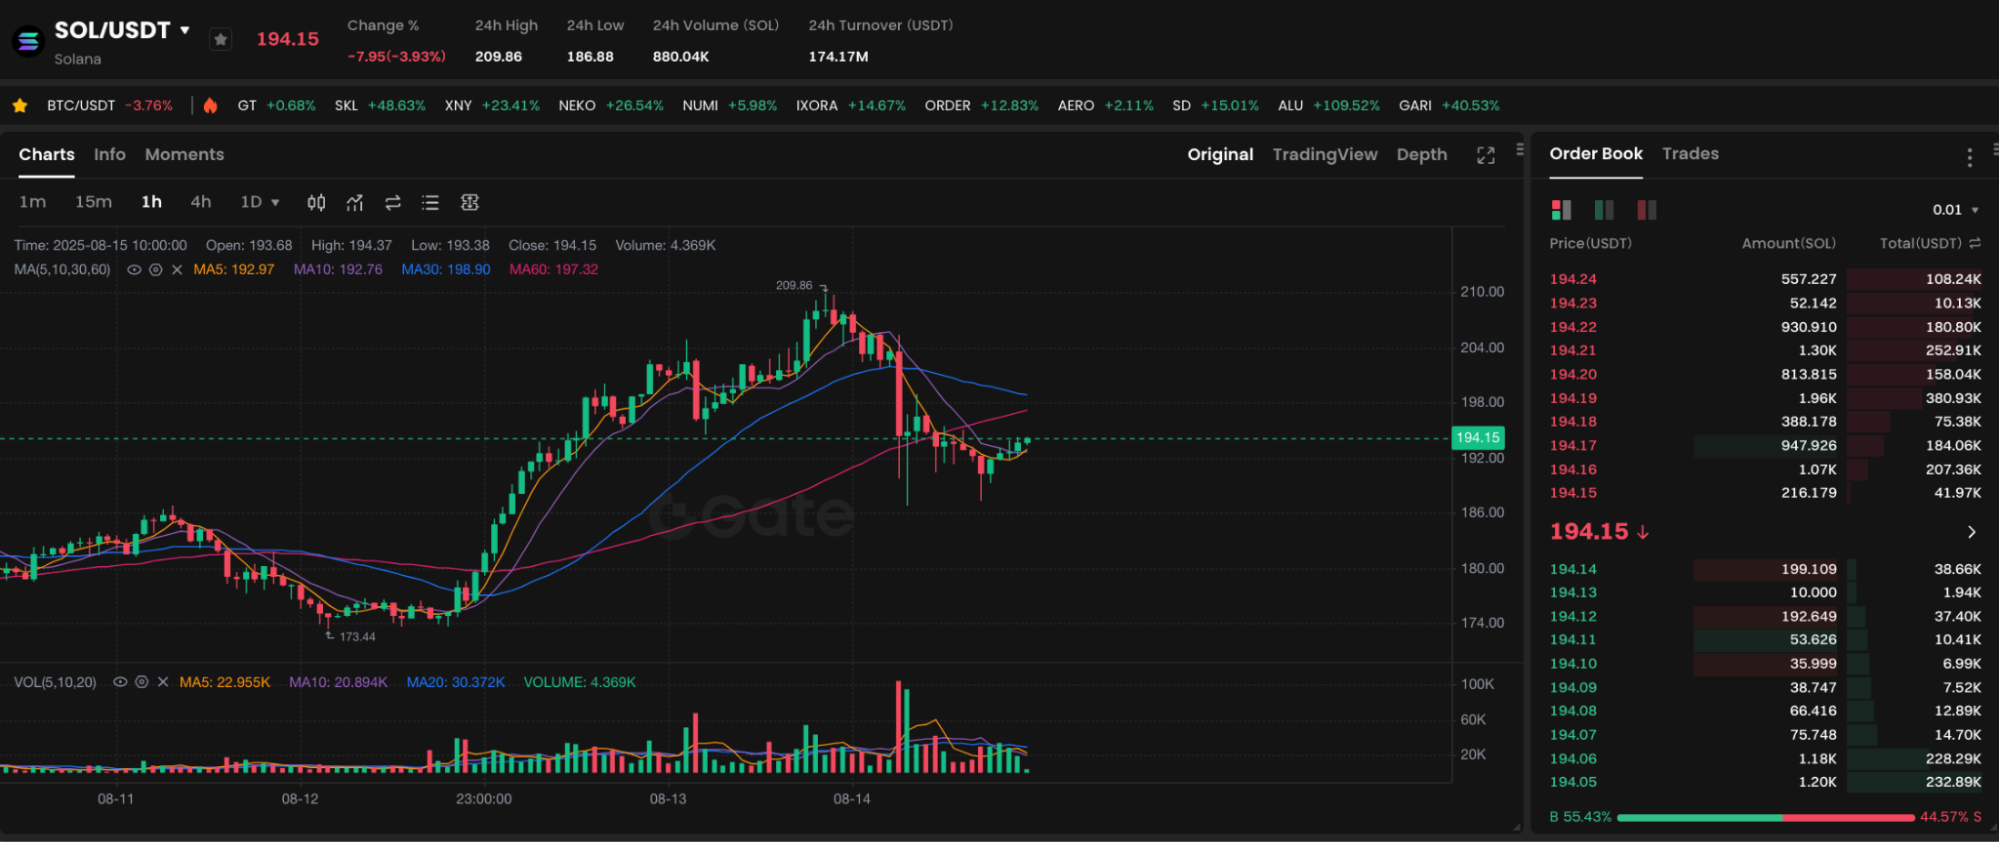Click the chevron right of 194.15 mid price
Viewport: 1999px width, 843px height.
[1971, 532]
